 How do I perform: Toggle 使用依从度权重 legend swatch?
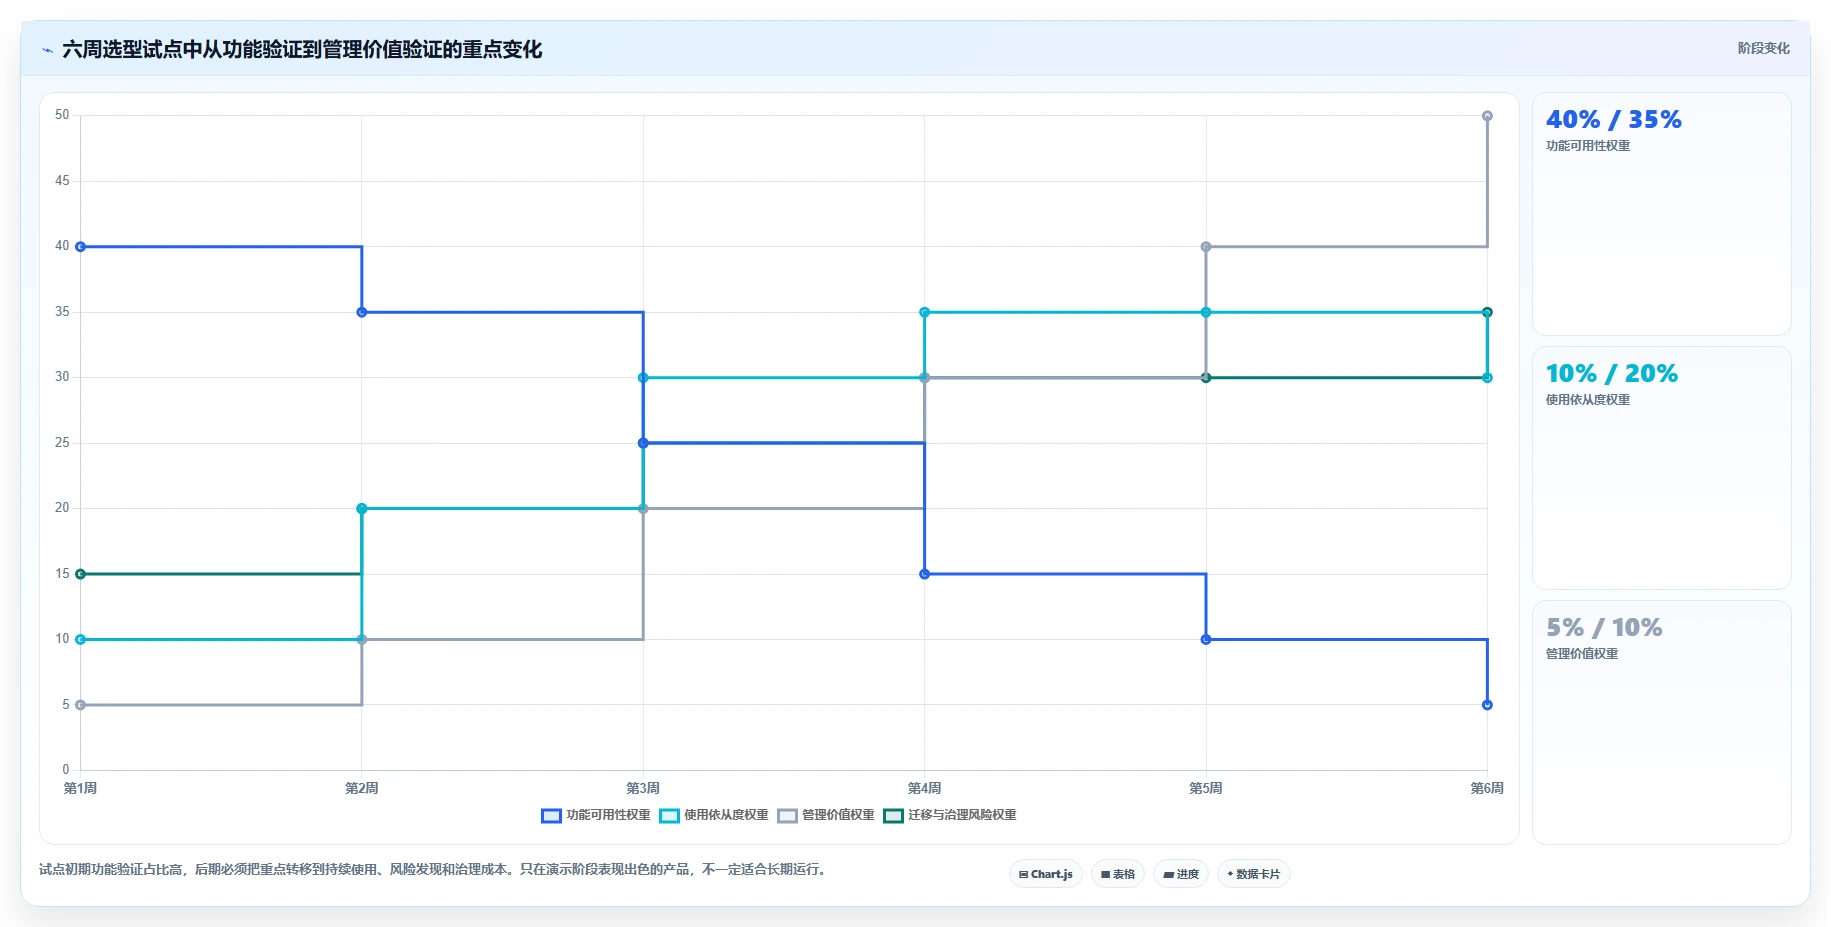(x=669, y=816)
